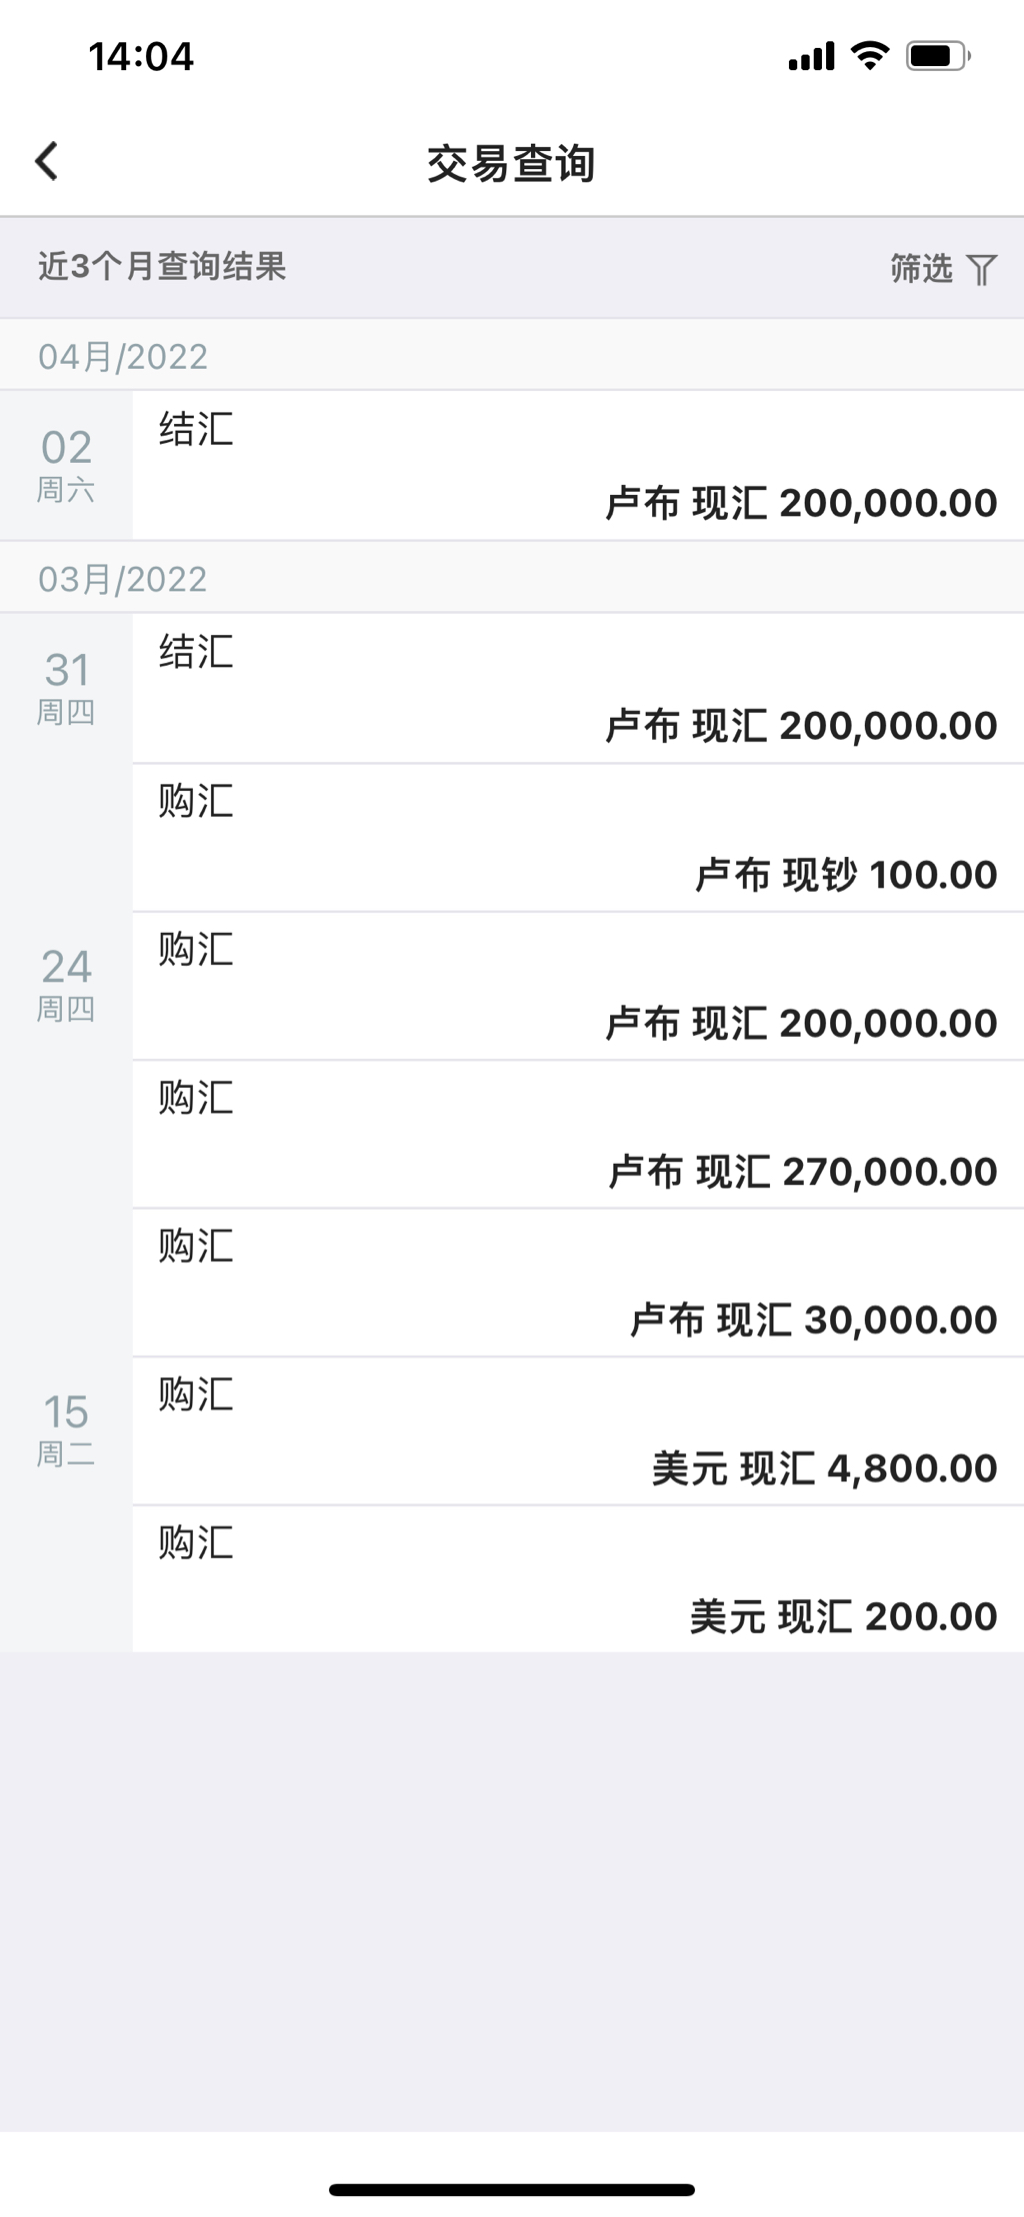Tap the 04月/2022 month header
Screen dimensions: 1024x2217
click(x=123, y=357)
